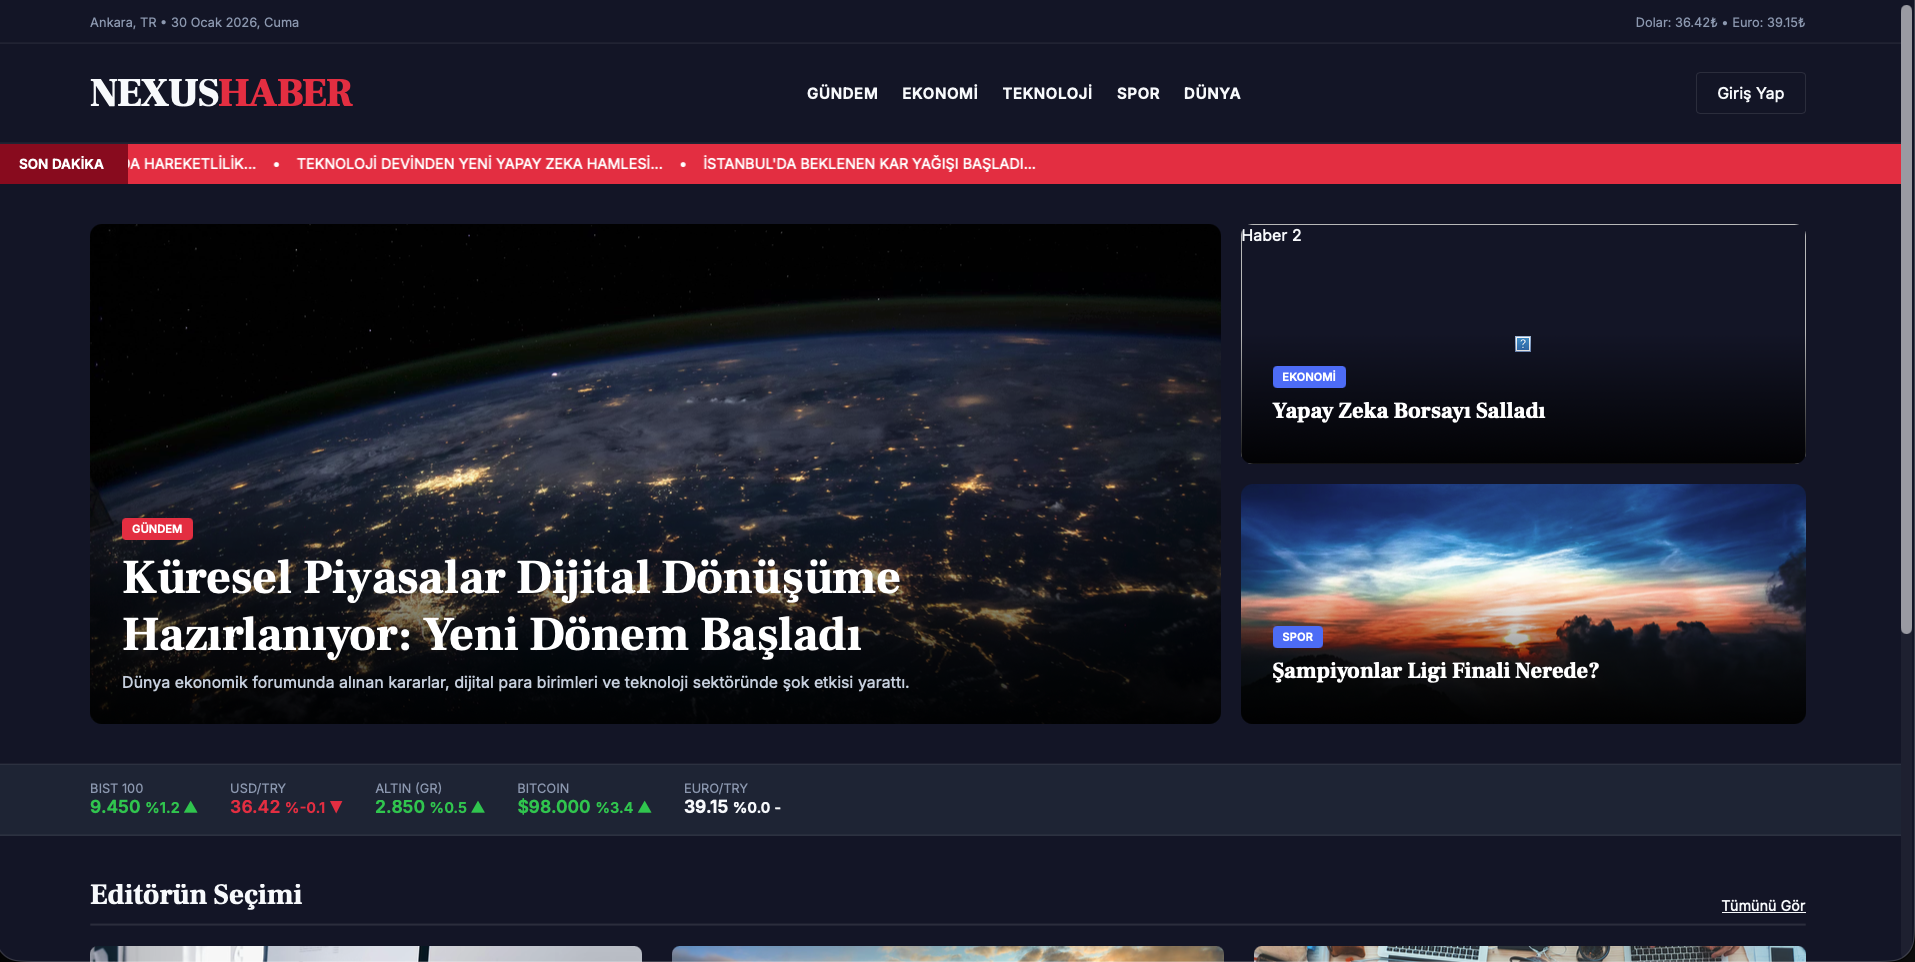This screenshot has width=1915, height=962.
Task: Click the red down arrow beside USD/TRY
Action: click(336, 807)
